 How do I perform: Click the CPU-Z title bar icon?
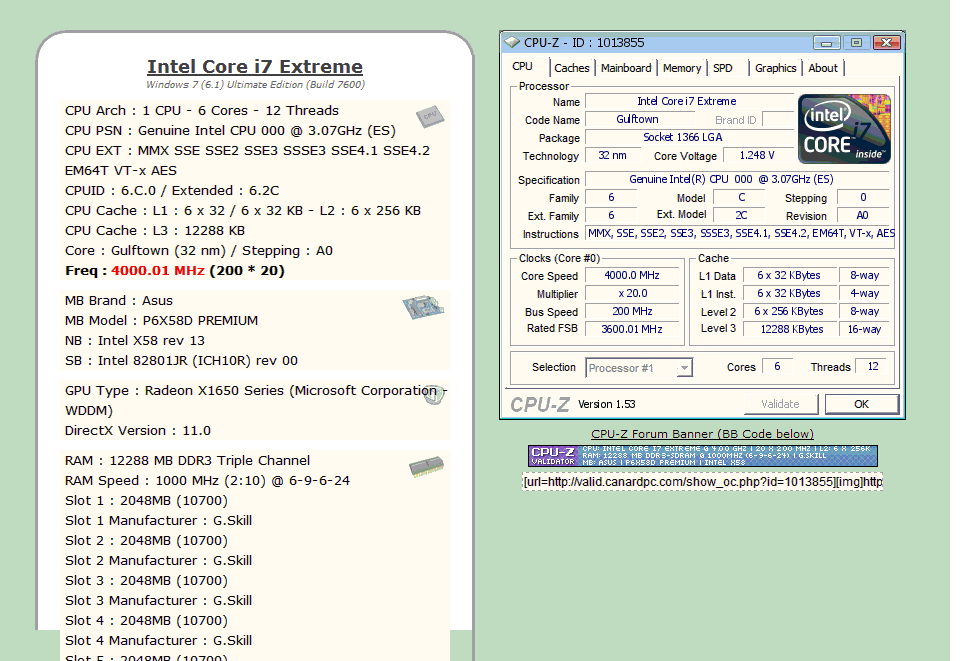pos(512,42)
